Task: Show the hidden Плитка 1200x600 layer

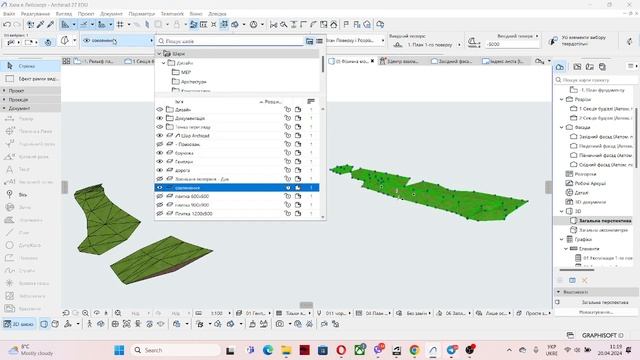Action: (160, 213)
